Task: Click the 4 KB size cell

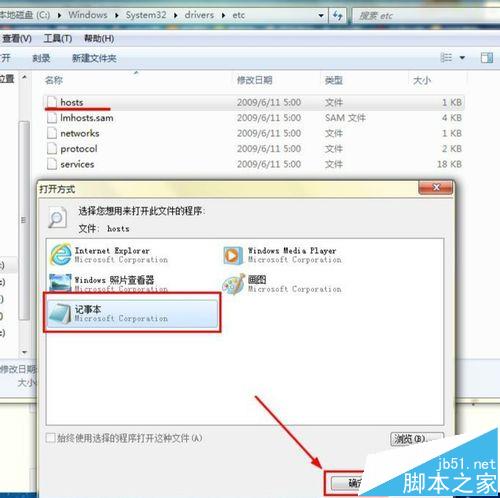Action: (x=452, y=118)
